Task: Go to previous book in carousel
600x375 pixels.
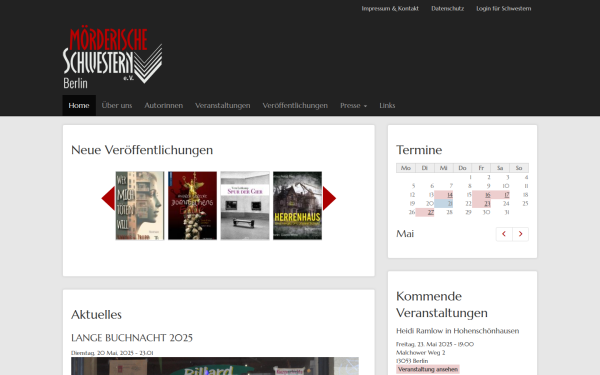Action: [108, 198]
